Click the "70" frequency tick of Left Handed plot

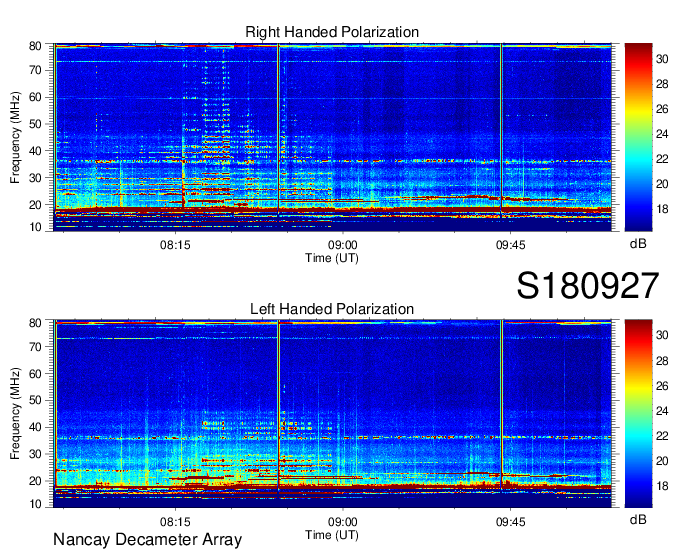click(35, 347)
